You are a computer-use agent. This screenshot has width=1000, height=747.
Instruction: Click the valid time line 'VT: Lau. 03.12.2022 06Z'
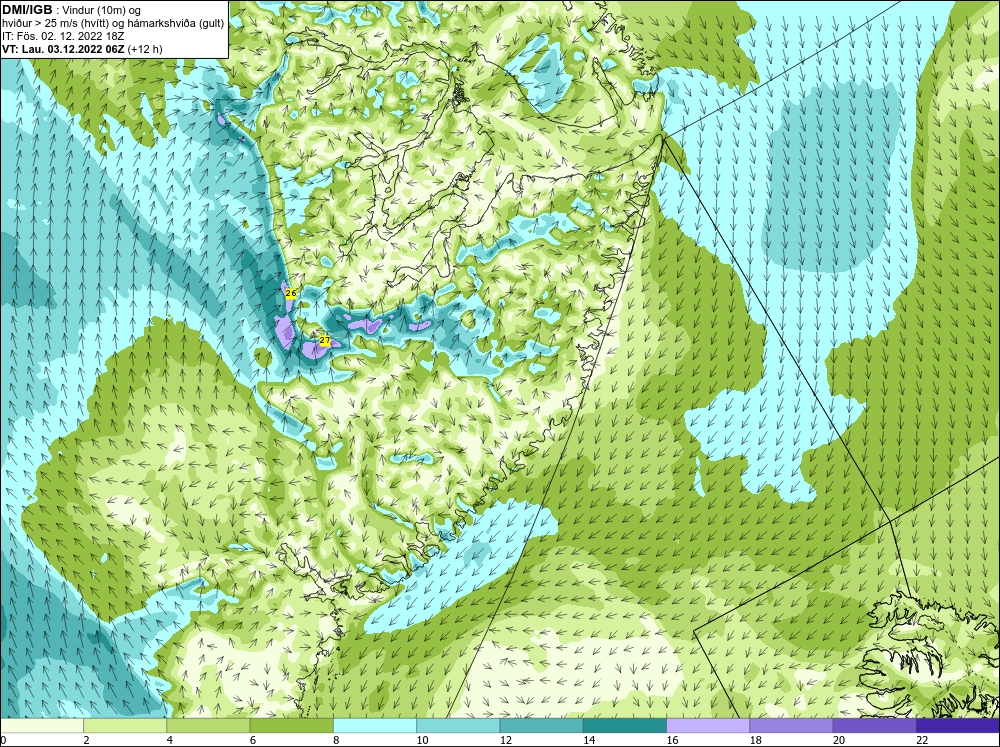64,49
